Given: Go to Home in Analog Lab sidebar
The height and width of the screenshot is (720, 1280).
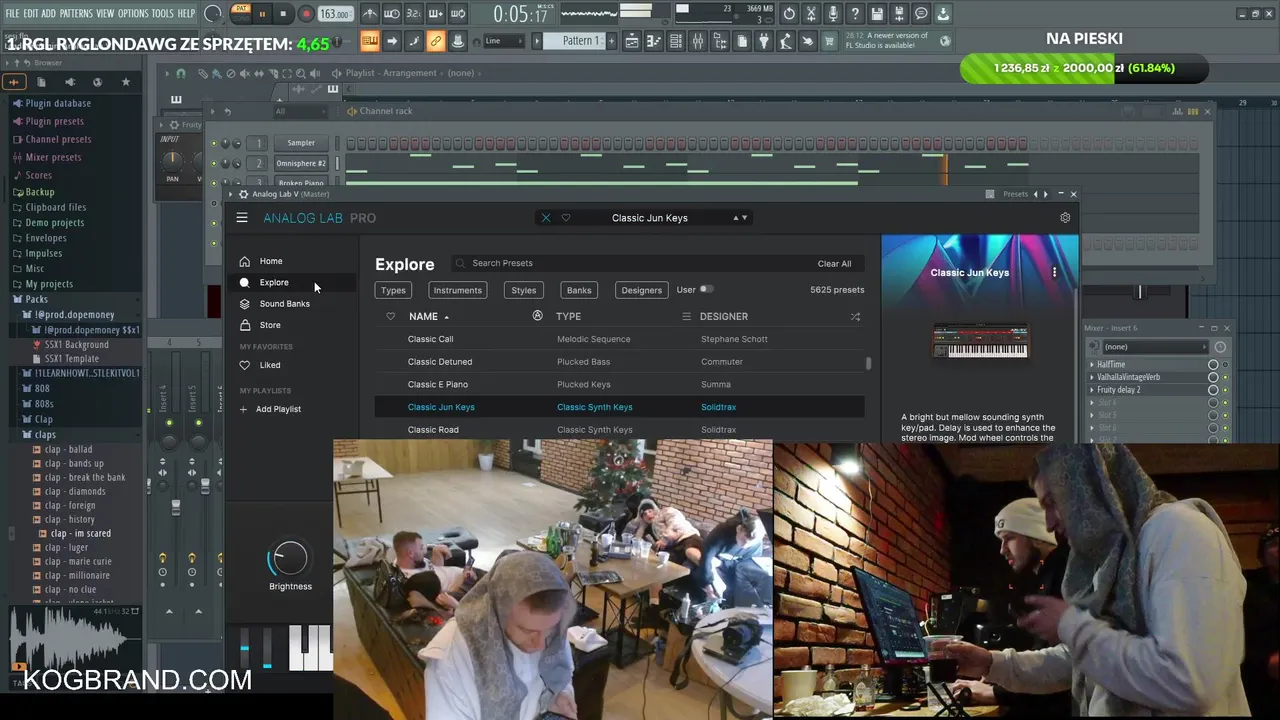Looking at the screenshot, I should 271,261.
